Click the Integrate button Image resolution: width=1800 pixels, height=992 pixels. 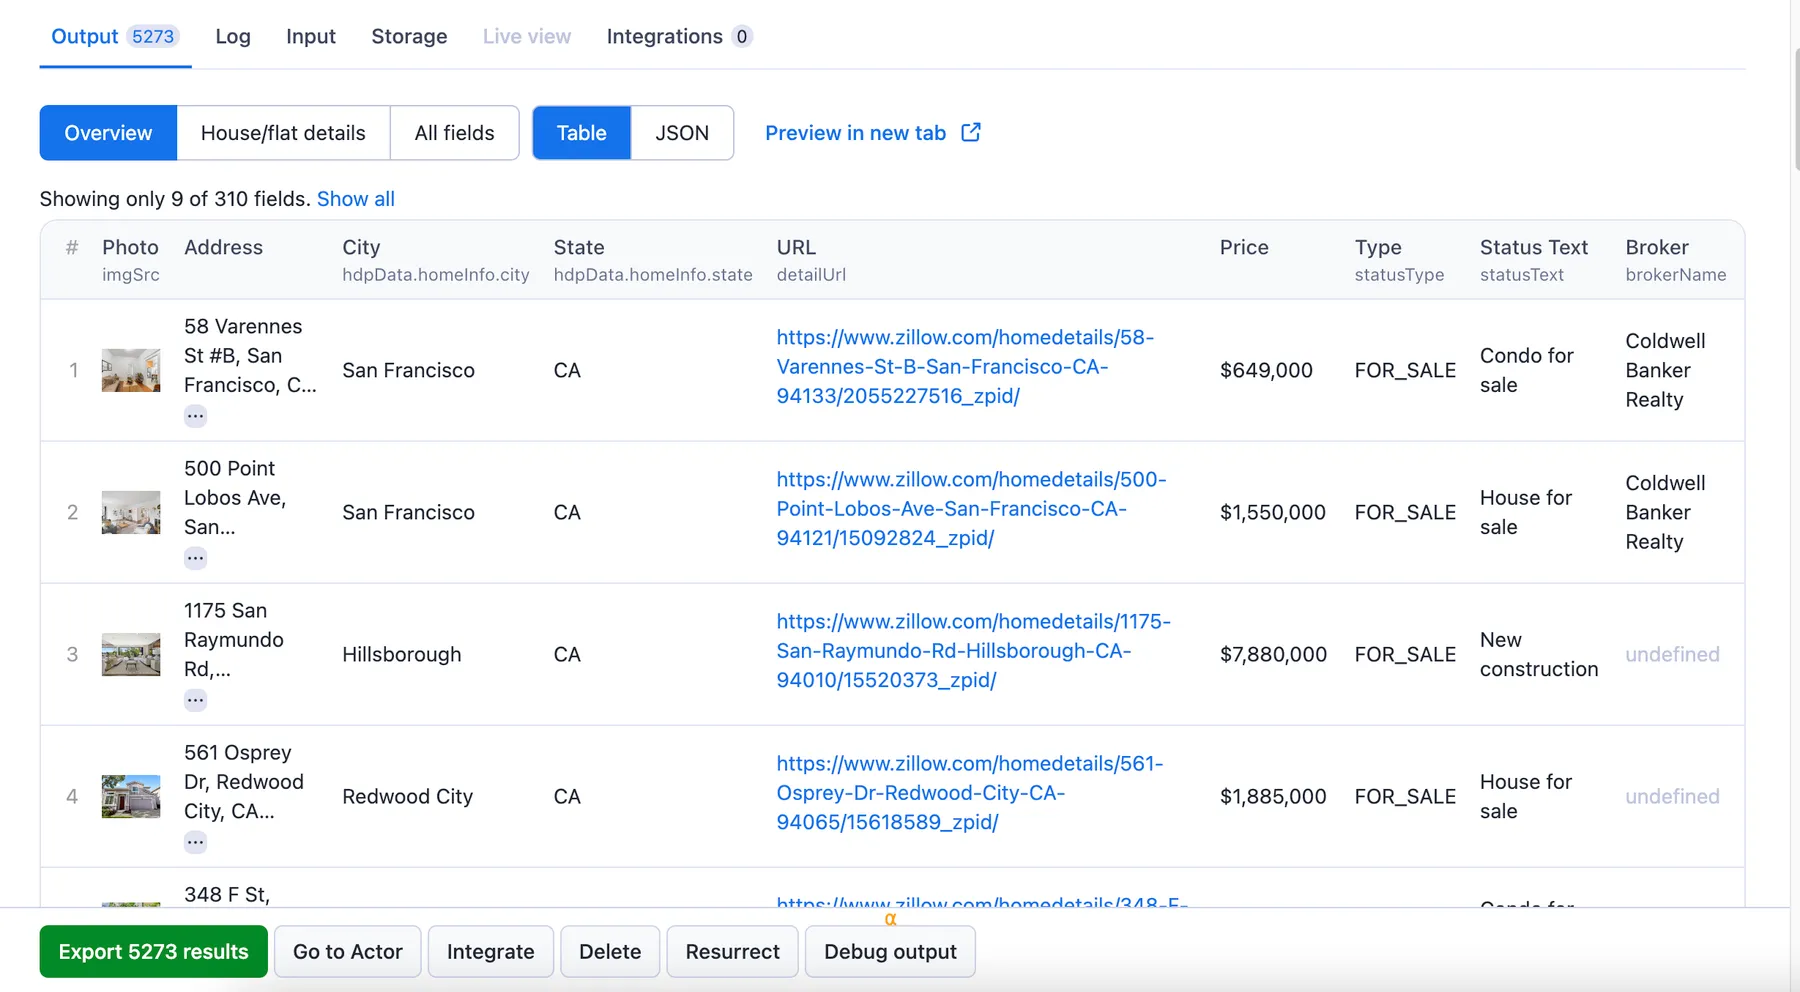click(x=491, y=951)
